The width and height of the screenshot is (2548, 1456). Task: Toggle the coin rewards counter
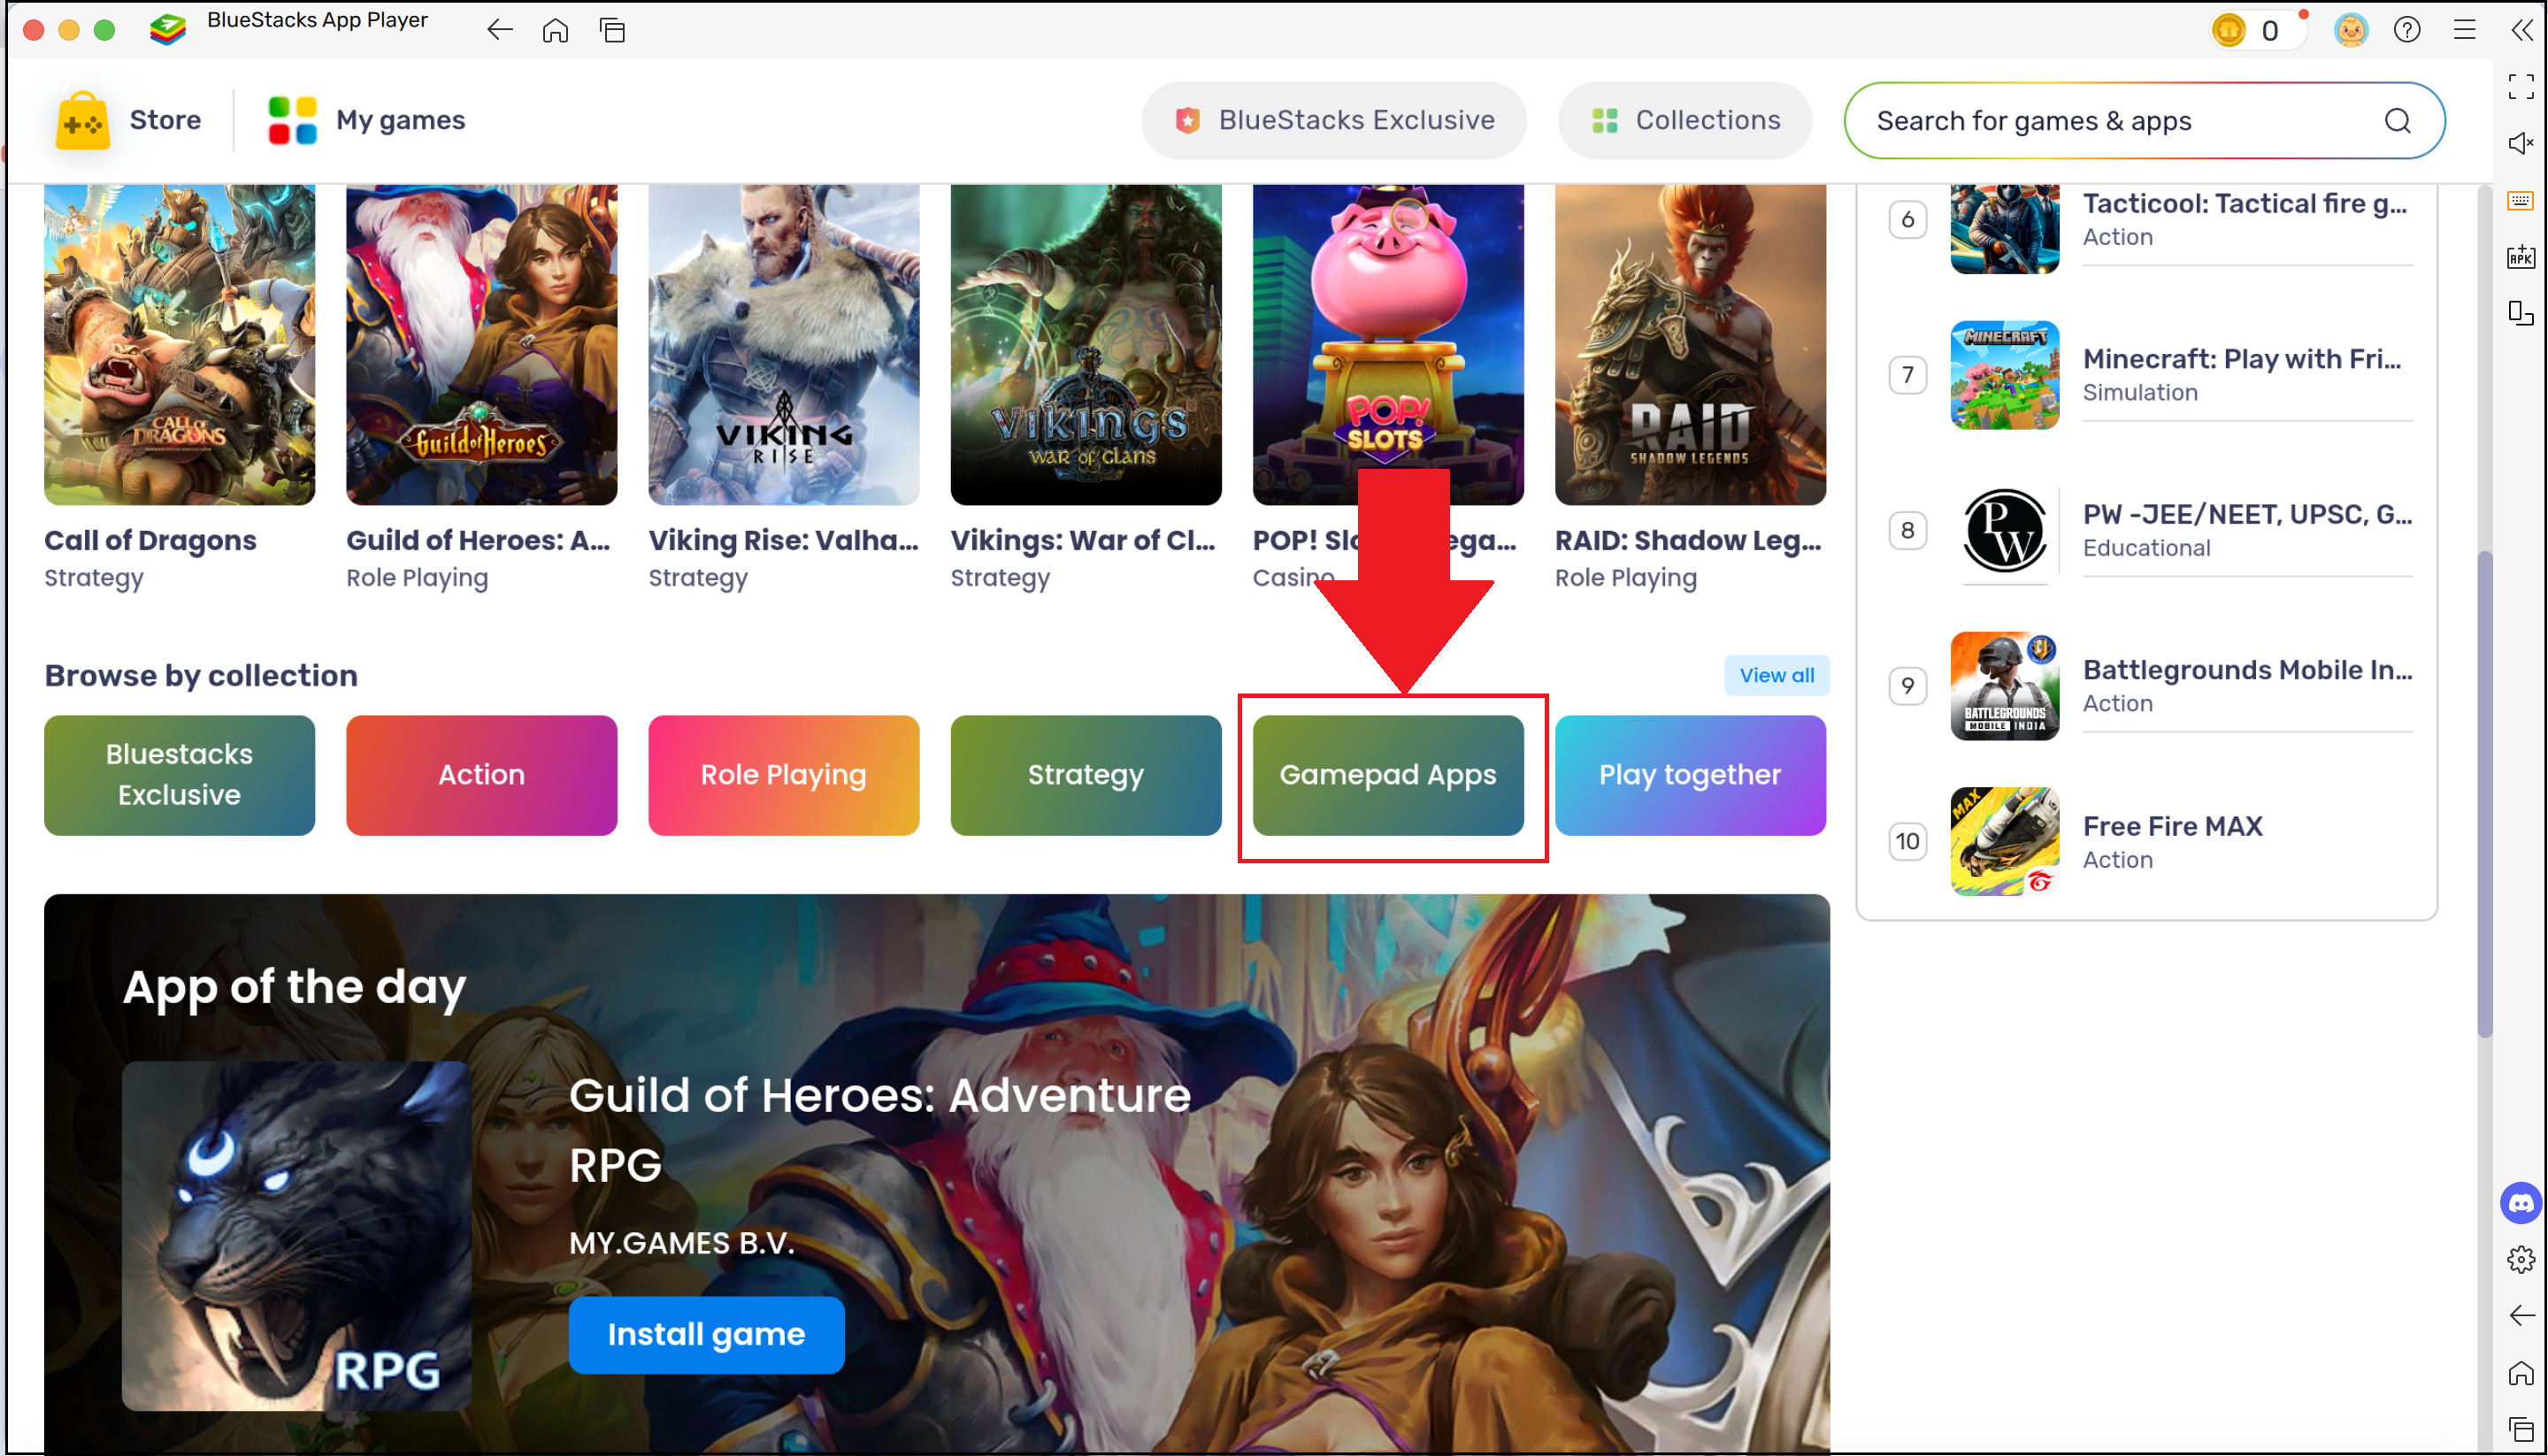click(x=2257, y=30)
